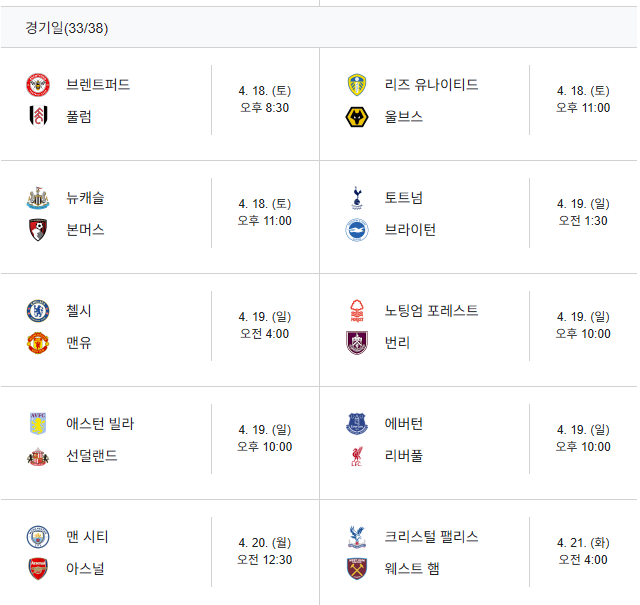Open the 뉴캐슬 team name link
This screenshot has height=605, width=640.
(85, 198)
